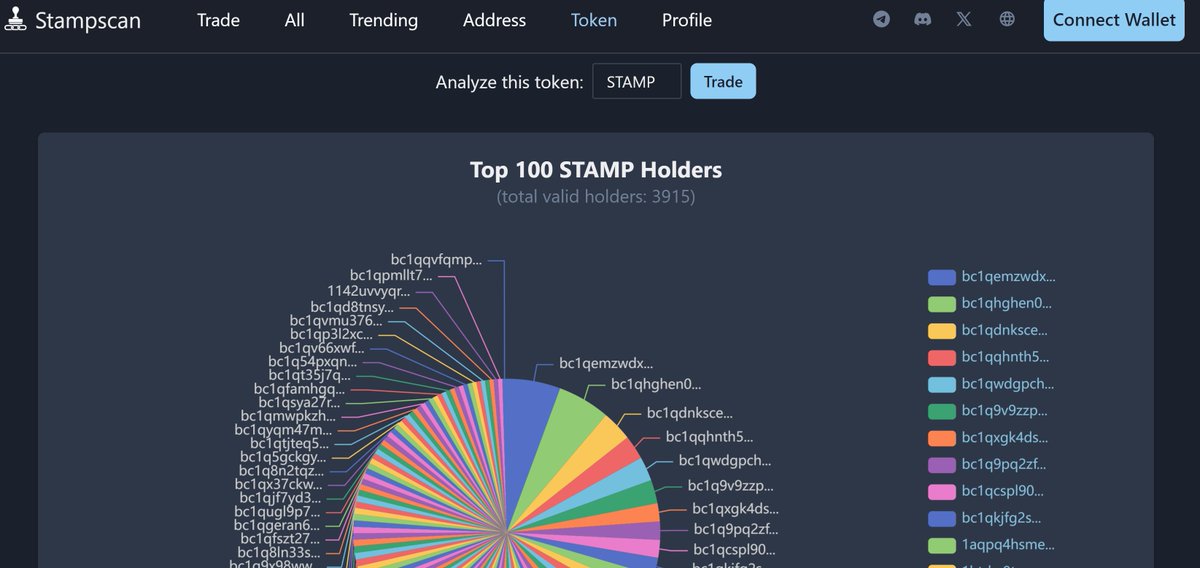
Task: Click pie chart label bc1q8ln33s...
Action: pos(279,552)
